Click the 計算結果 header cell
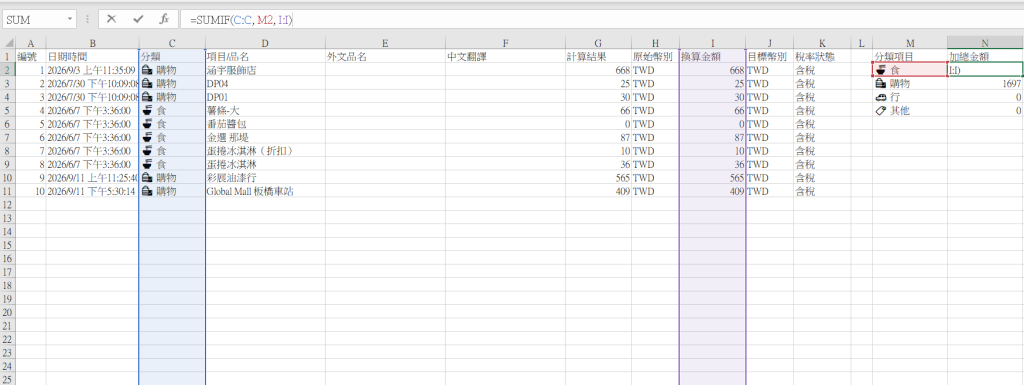The image size is (1024, 385). coord(598,56)
